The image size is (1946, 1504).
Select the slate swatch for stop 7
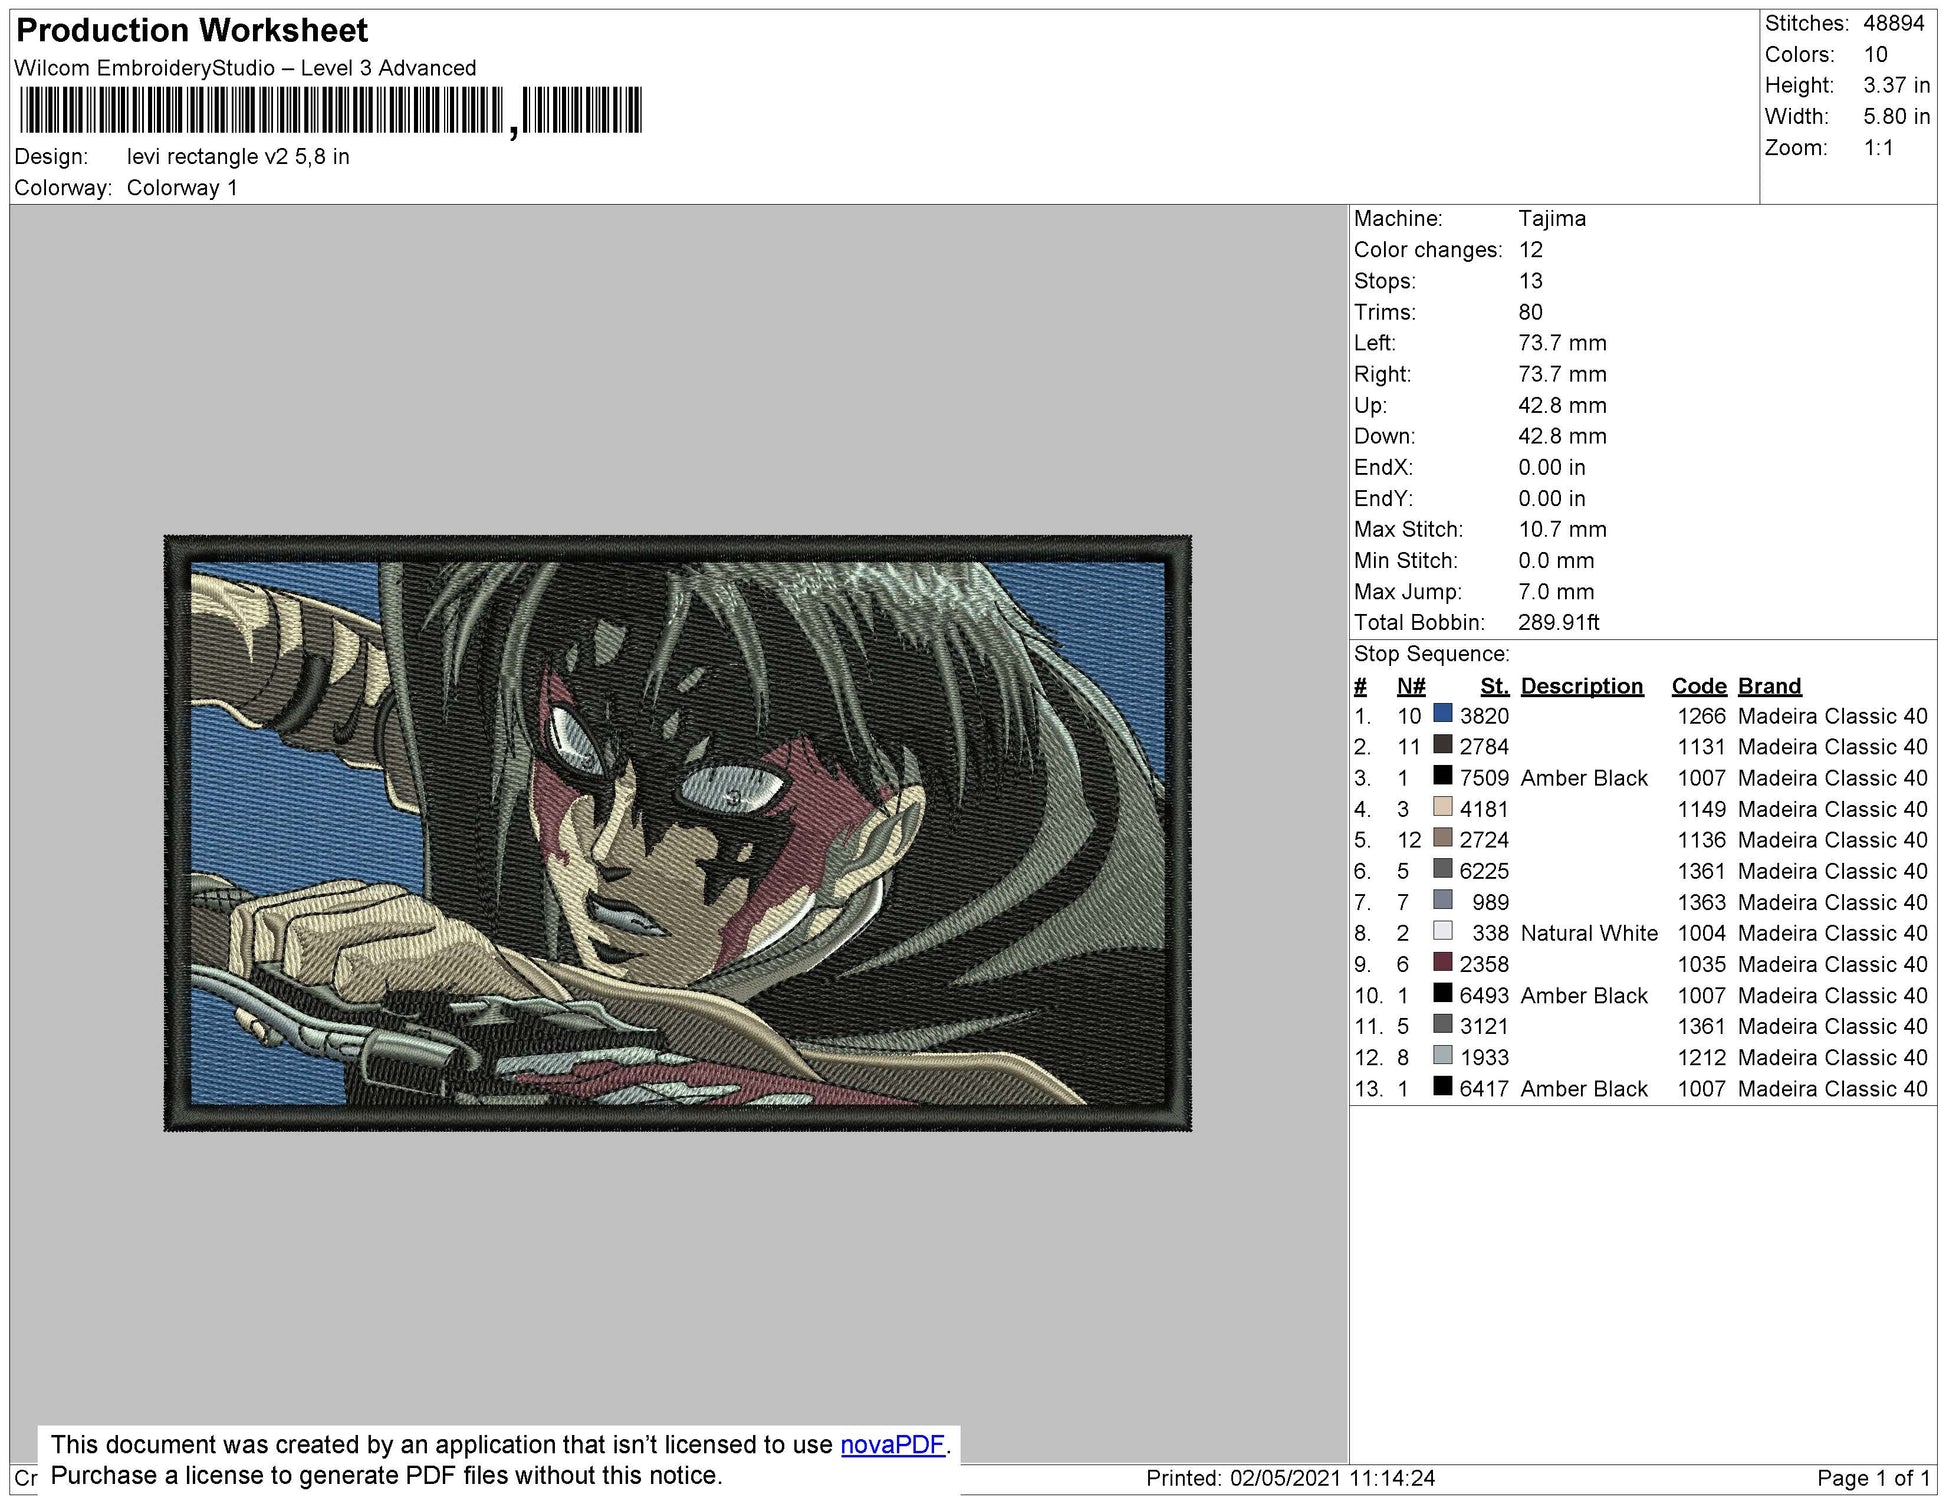tap(1442, 900)
